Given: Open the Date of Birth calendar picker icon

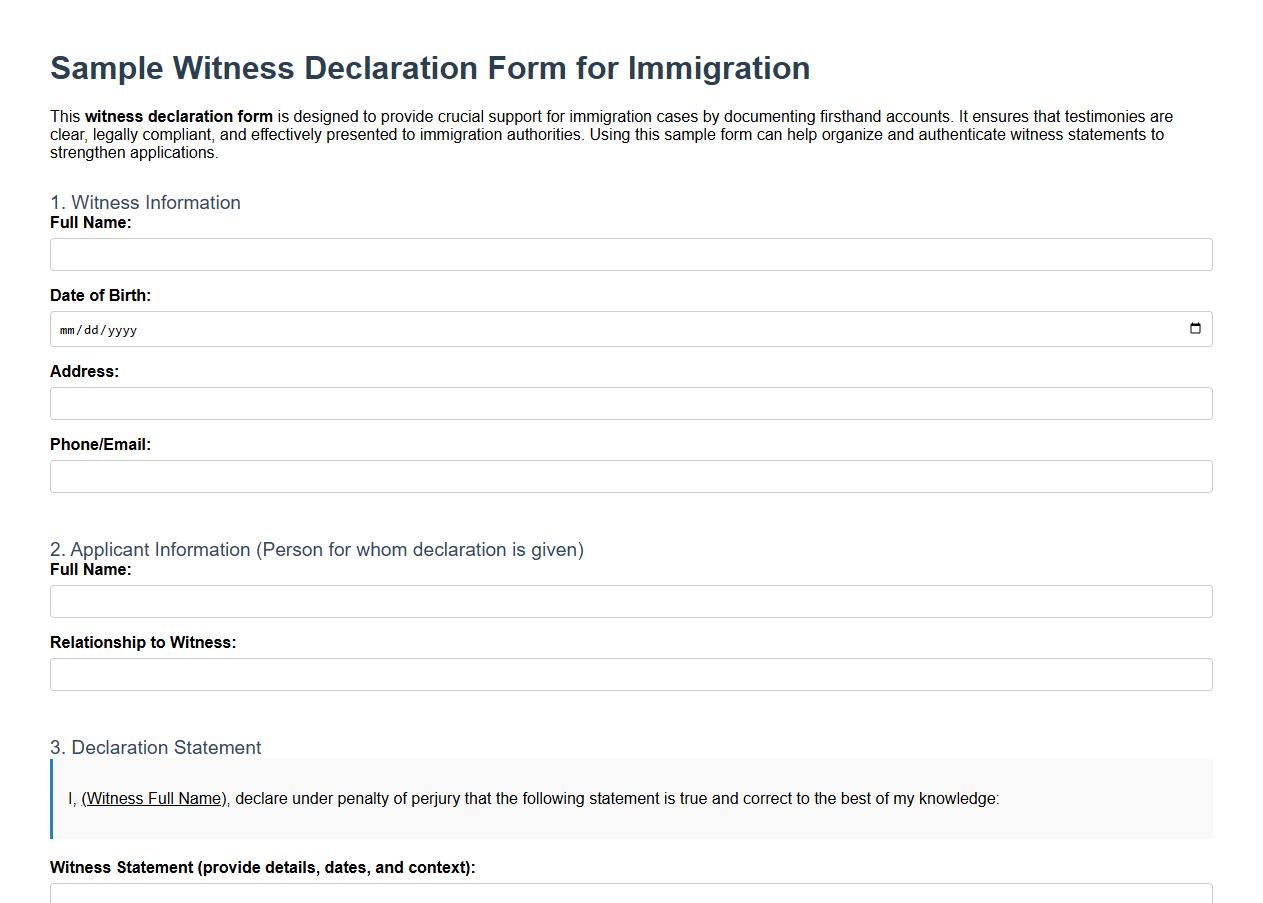Looking at the screenshot, I should coord(1196,328).
